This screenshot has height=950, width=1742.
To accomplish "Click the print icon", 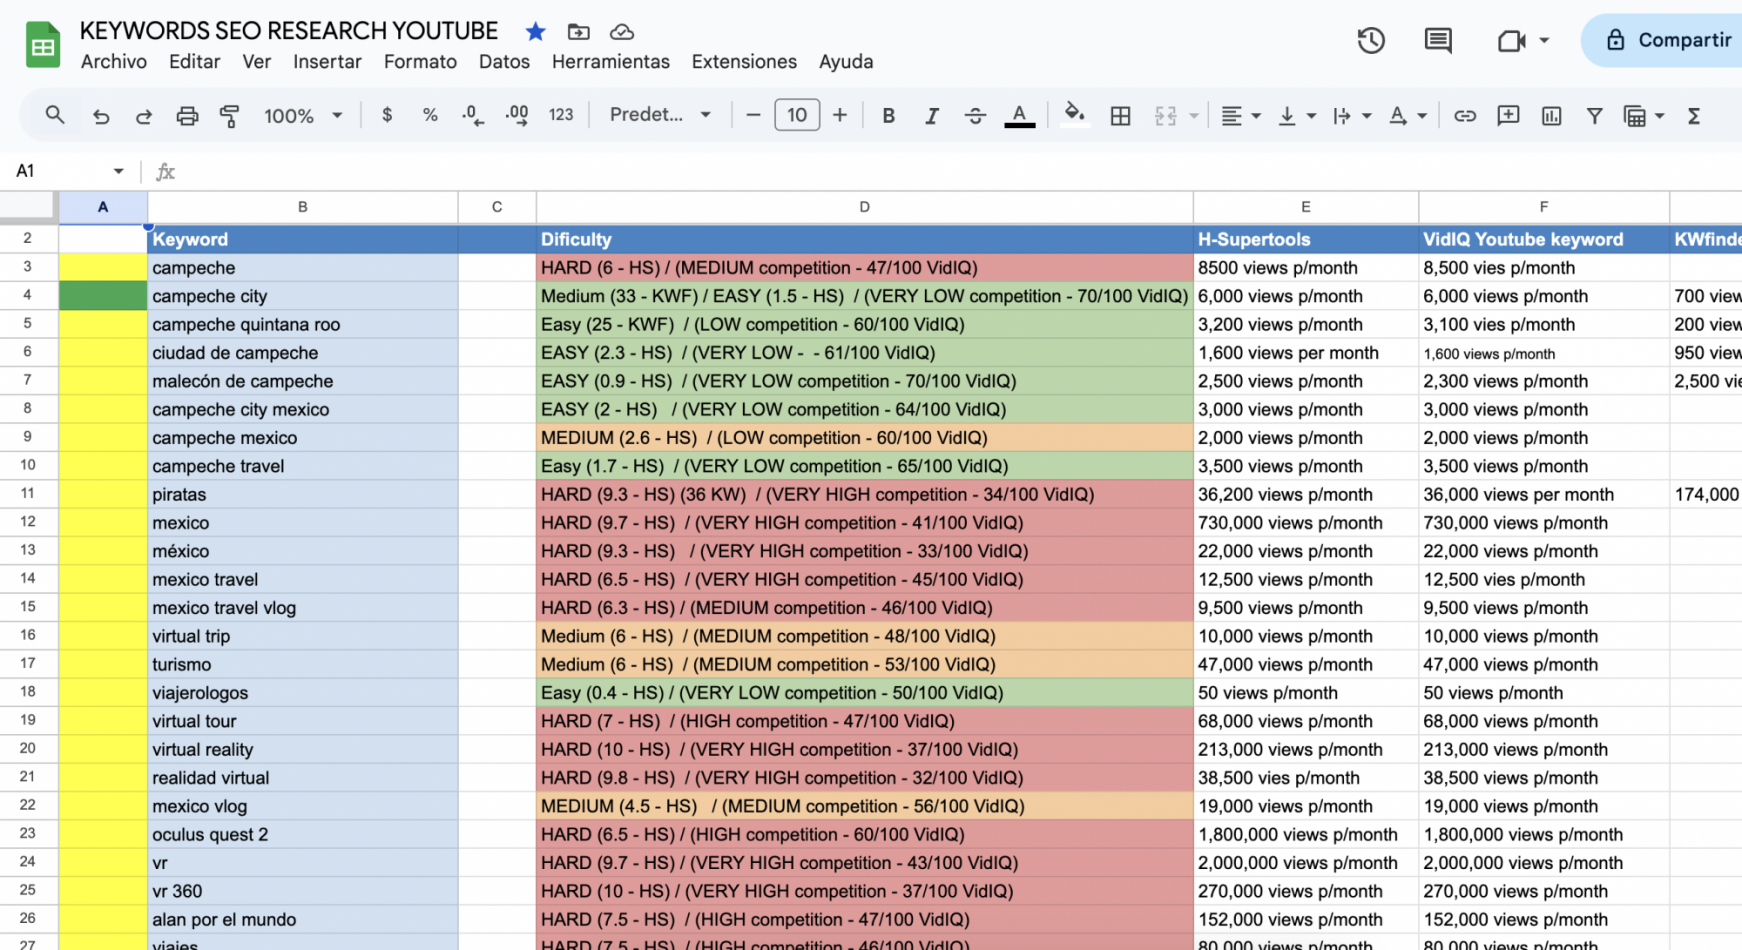I will pos(187,116).
